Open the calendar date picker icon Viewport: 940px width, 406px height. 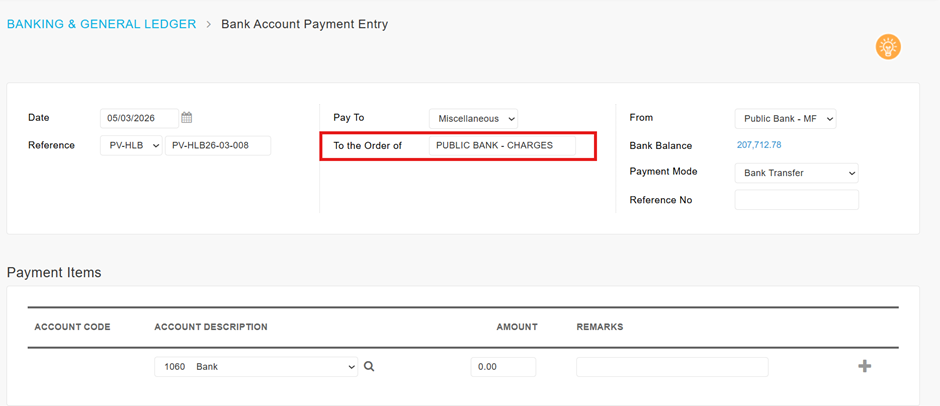click(187, 118)
